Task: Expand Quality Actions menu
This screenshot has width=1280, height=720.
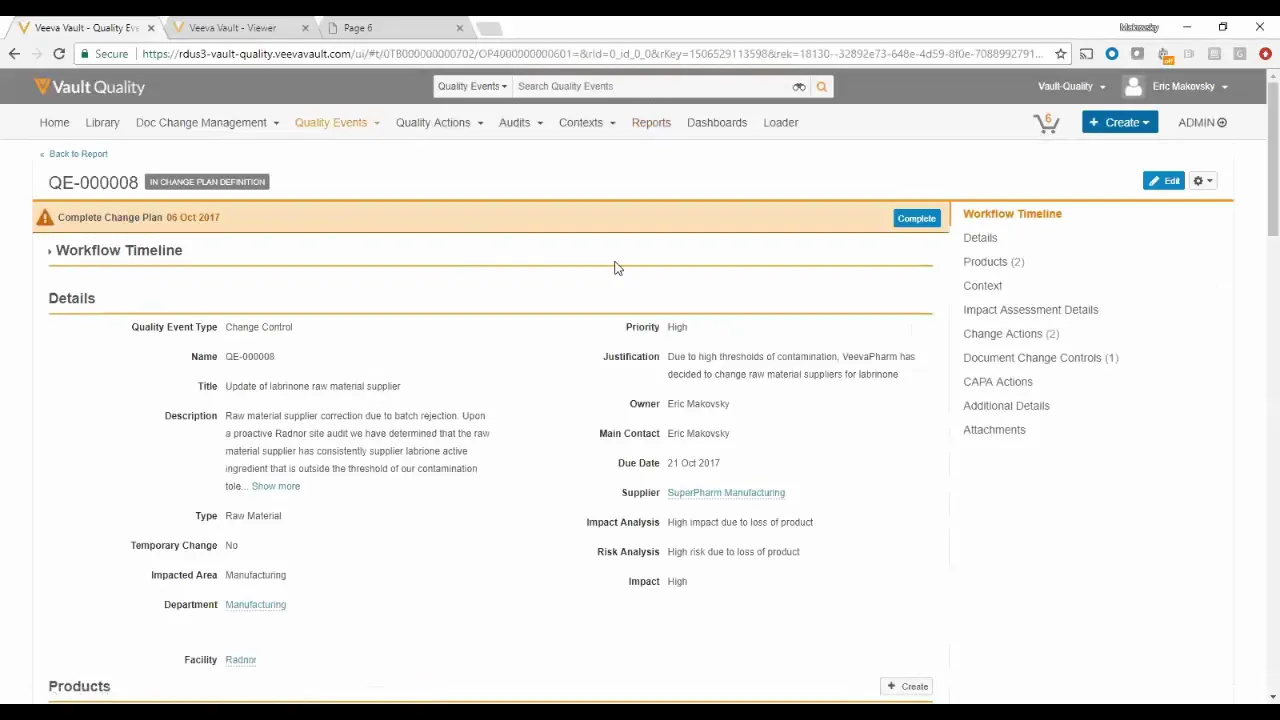Action: 439,123
